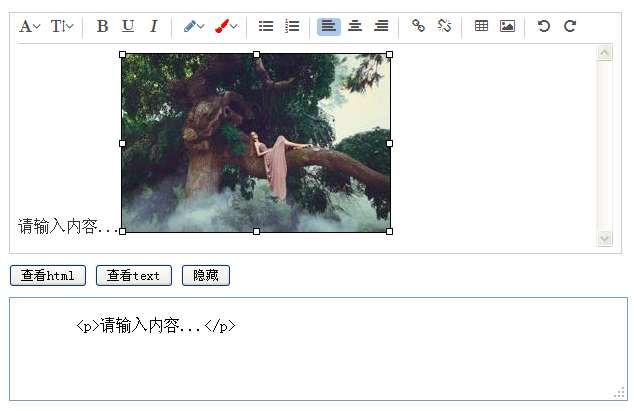This screenshot has height=411, width=634.
Task: Toggle underline formatting
Action: click(128, 26)
